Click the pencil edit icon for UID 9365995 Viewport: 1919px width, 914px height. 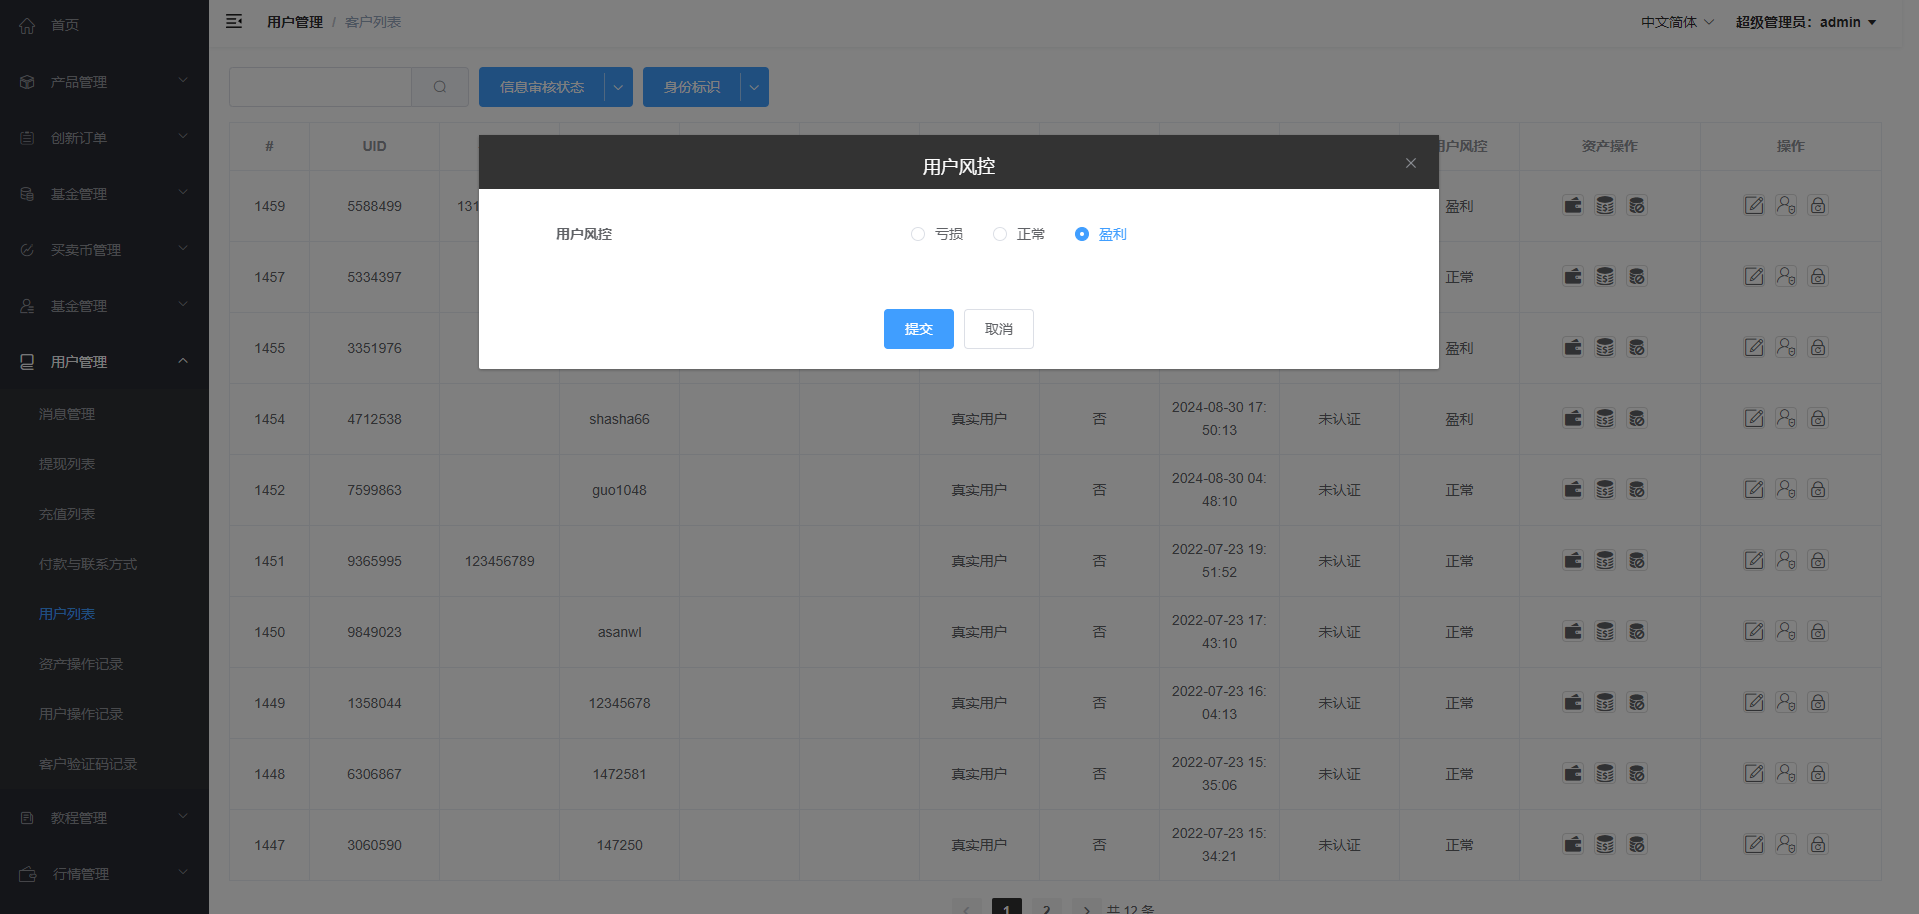1754,561
